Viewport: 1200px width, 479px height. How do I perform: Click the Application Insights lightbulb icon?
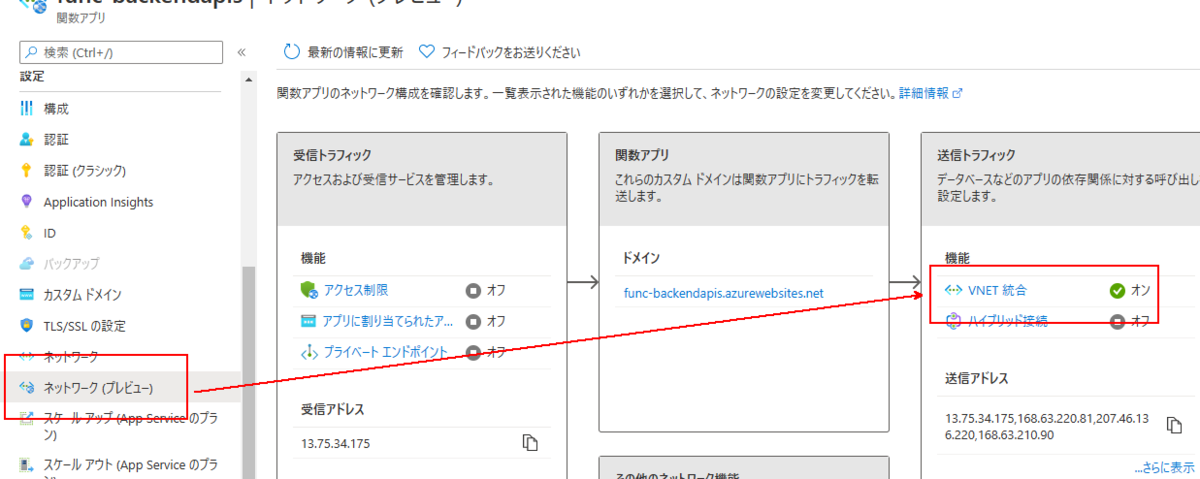[x=27, y=202]
